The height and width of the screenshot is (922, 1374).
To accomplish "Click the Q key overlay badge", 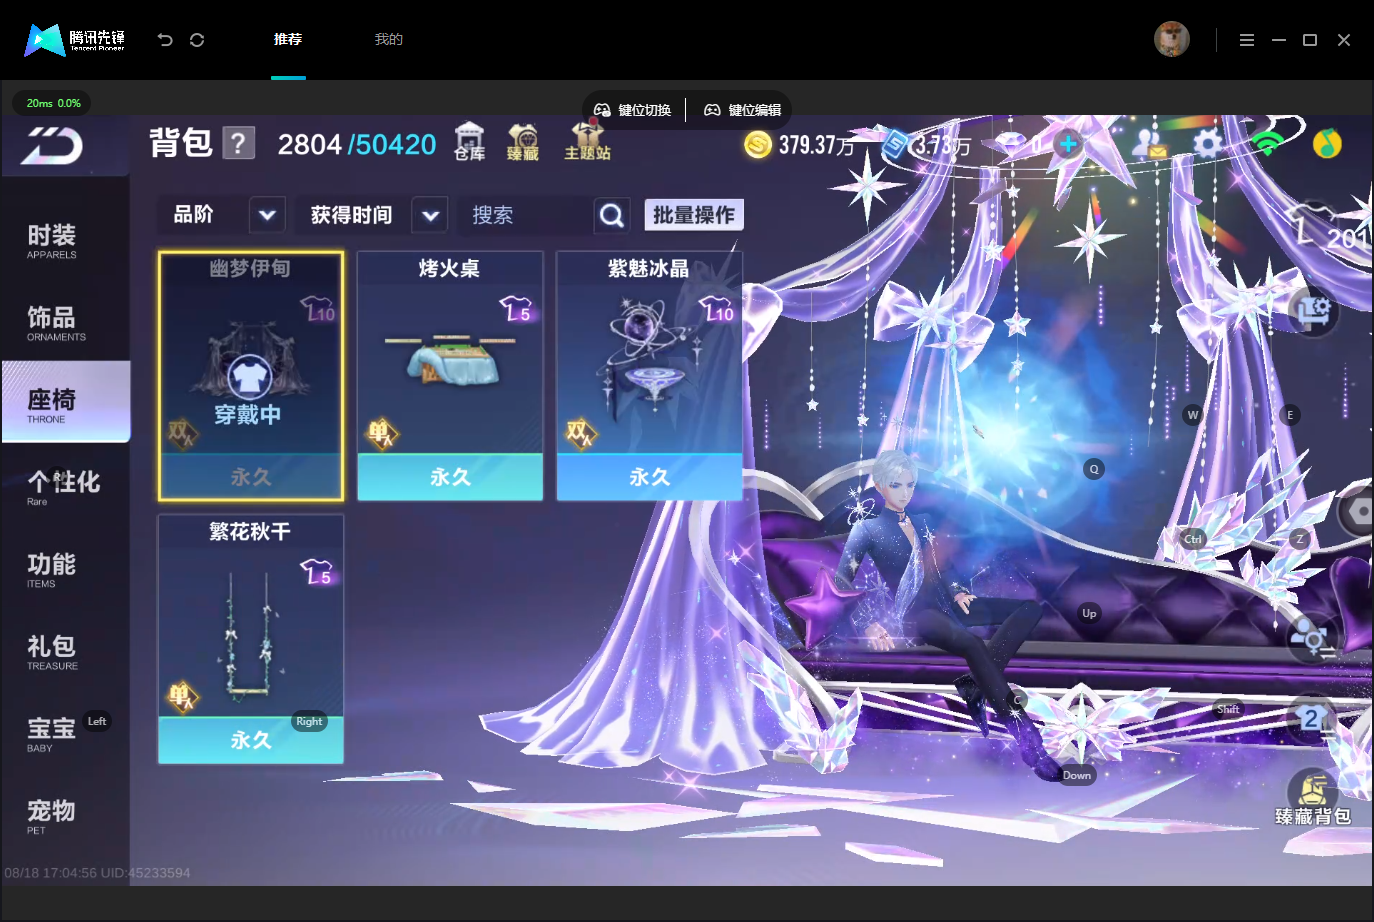I will 1094,469.
